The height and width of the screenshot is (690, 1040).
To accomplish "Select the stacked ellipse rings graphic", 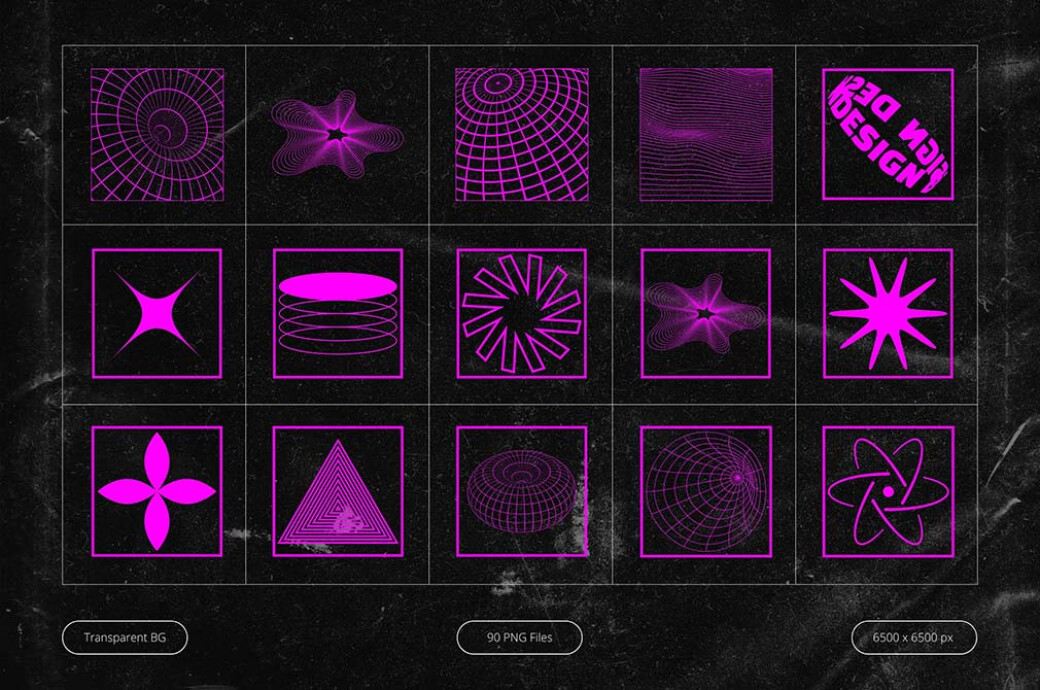I will (336, 312).
